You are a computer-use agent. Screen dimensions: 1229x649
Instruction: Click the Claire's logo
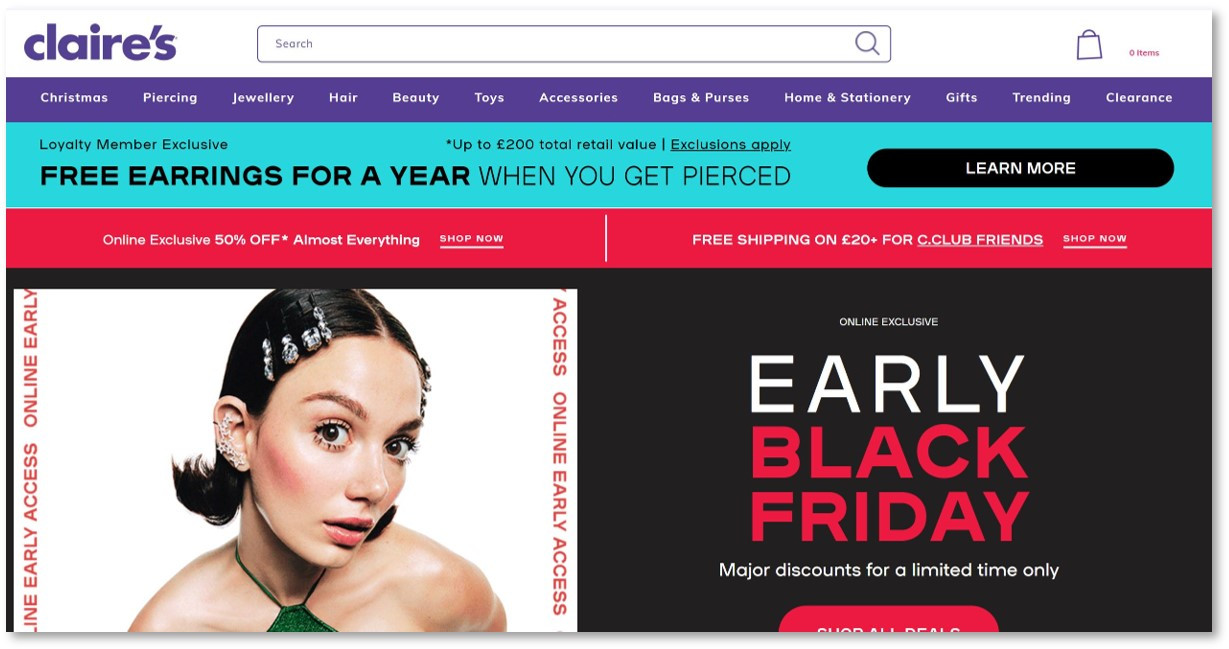[100, 43]
